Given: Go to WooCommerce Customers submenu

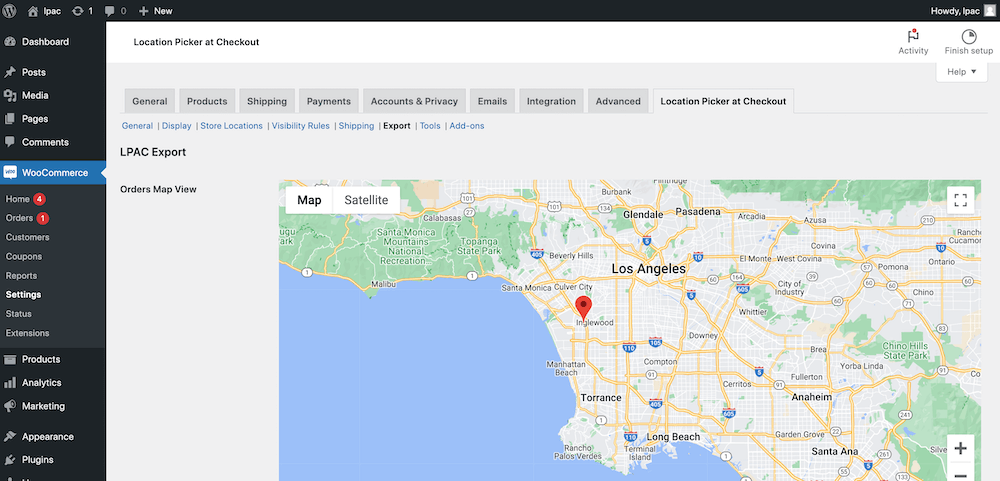Looking at the screenshot, I should point(27,237).
